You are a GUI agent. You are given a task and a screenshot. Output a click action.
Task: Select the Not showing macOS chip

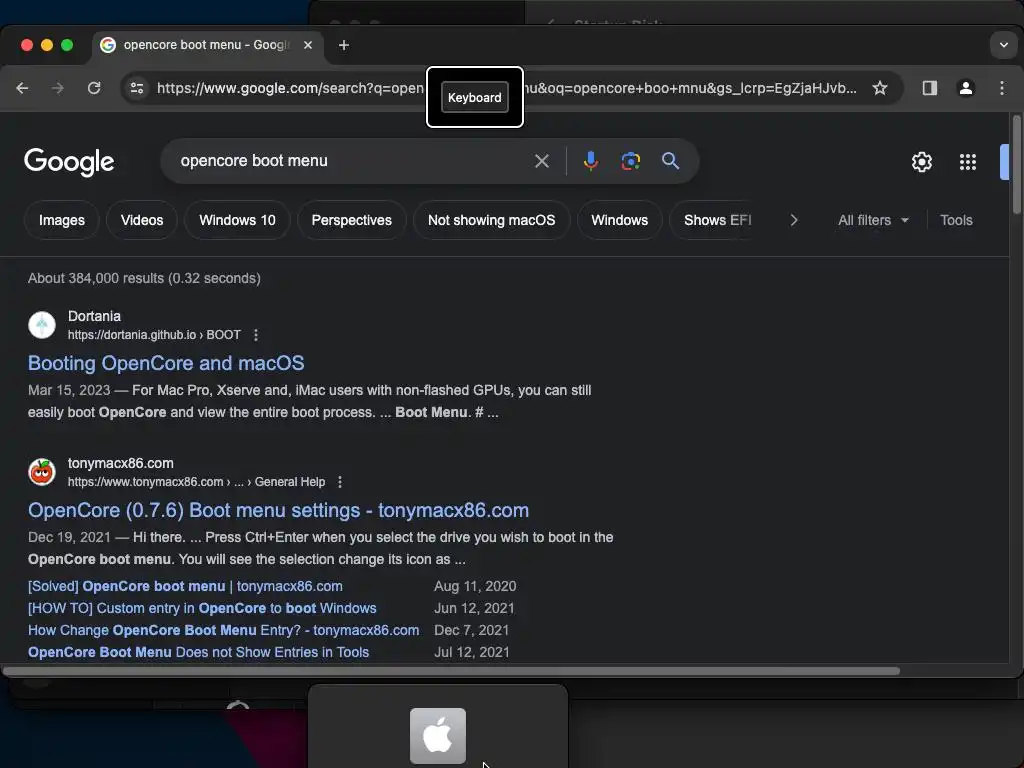(491, 220)
